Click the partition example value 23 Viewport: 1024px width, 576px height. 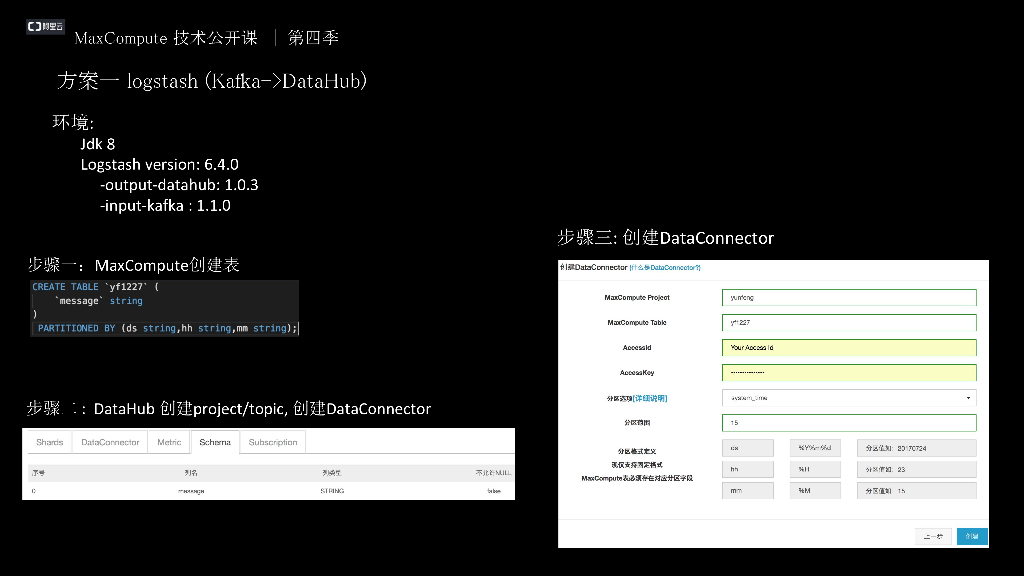(916, 469)
